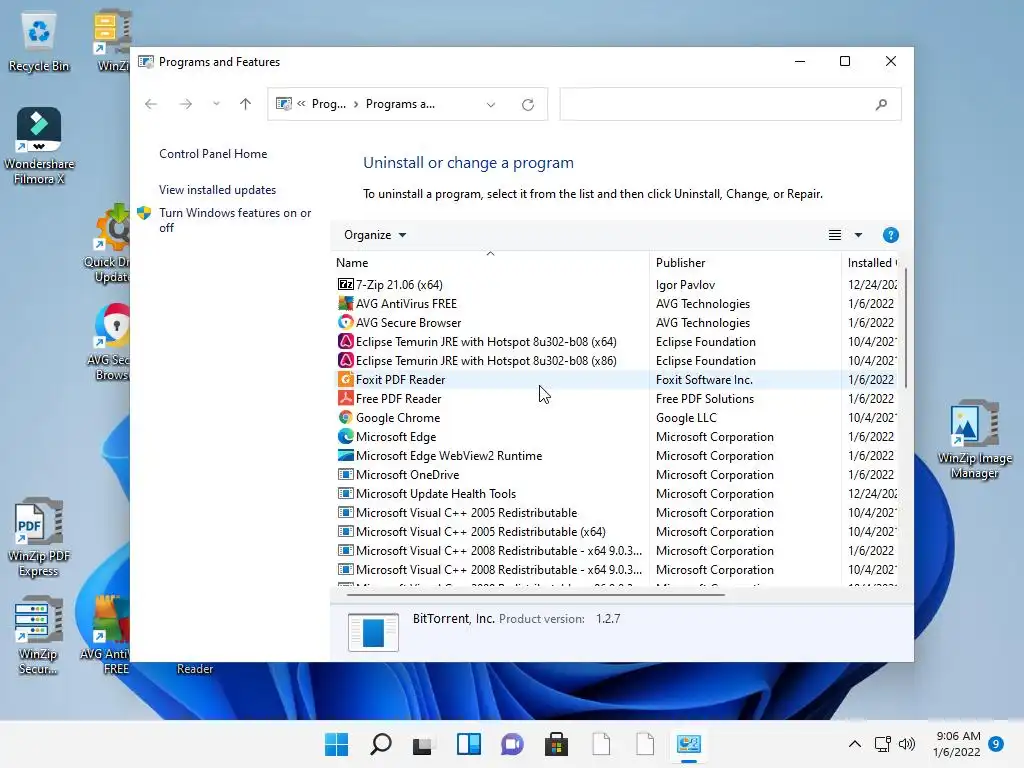The width and height of the screenshot is (1024, 768).
Task: Click the address bar double-chevron expander
Action: [x=302, y=104]
